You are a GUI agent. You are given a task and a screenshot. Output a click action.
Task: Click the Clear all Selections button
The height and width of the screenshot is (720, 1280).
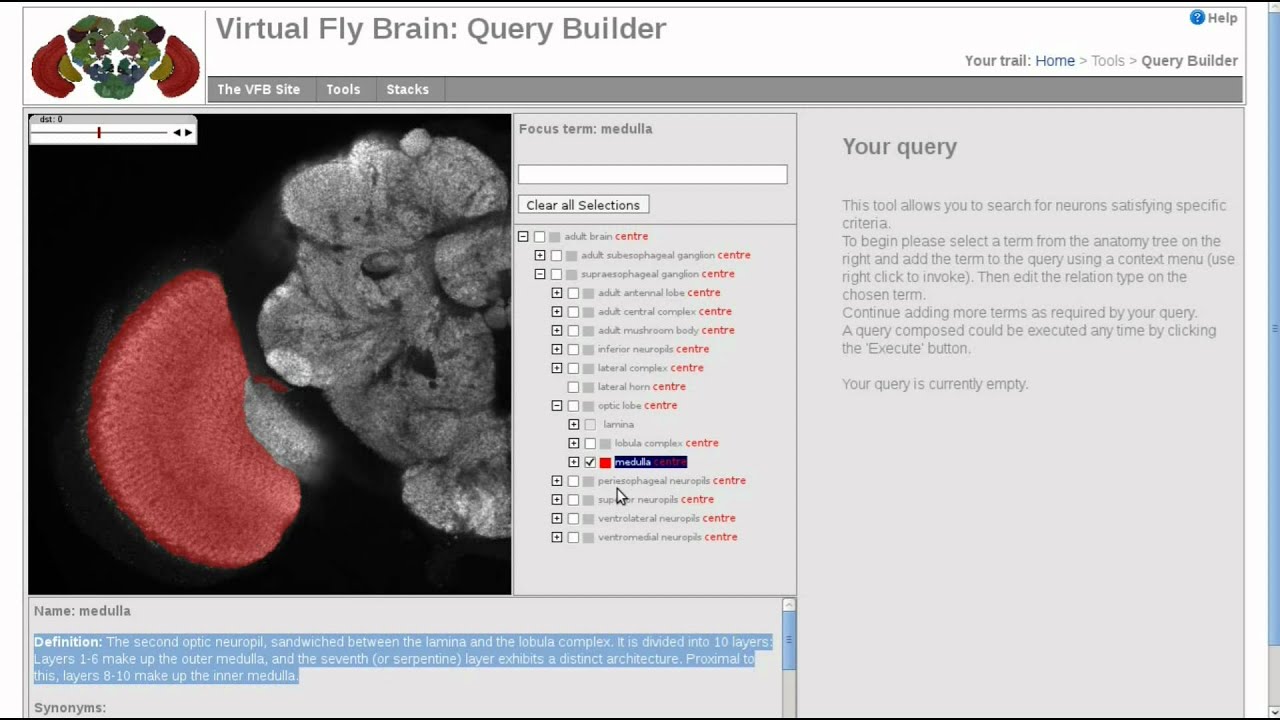pos(583,205)
